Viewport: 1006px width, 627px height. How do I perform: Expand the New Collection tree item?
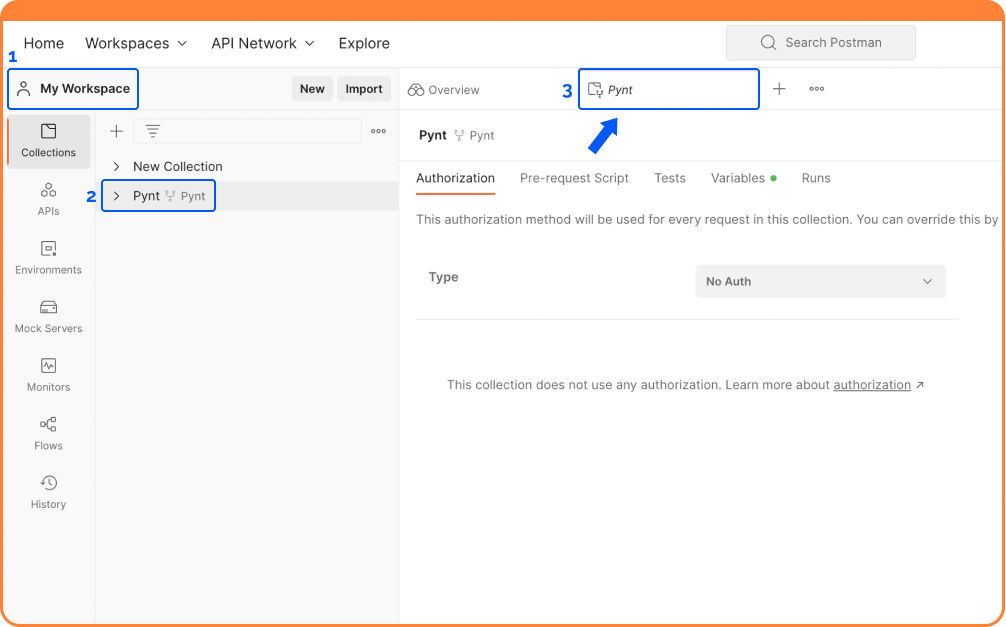(x=116, y=167)
